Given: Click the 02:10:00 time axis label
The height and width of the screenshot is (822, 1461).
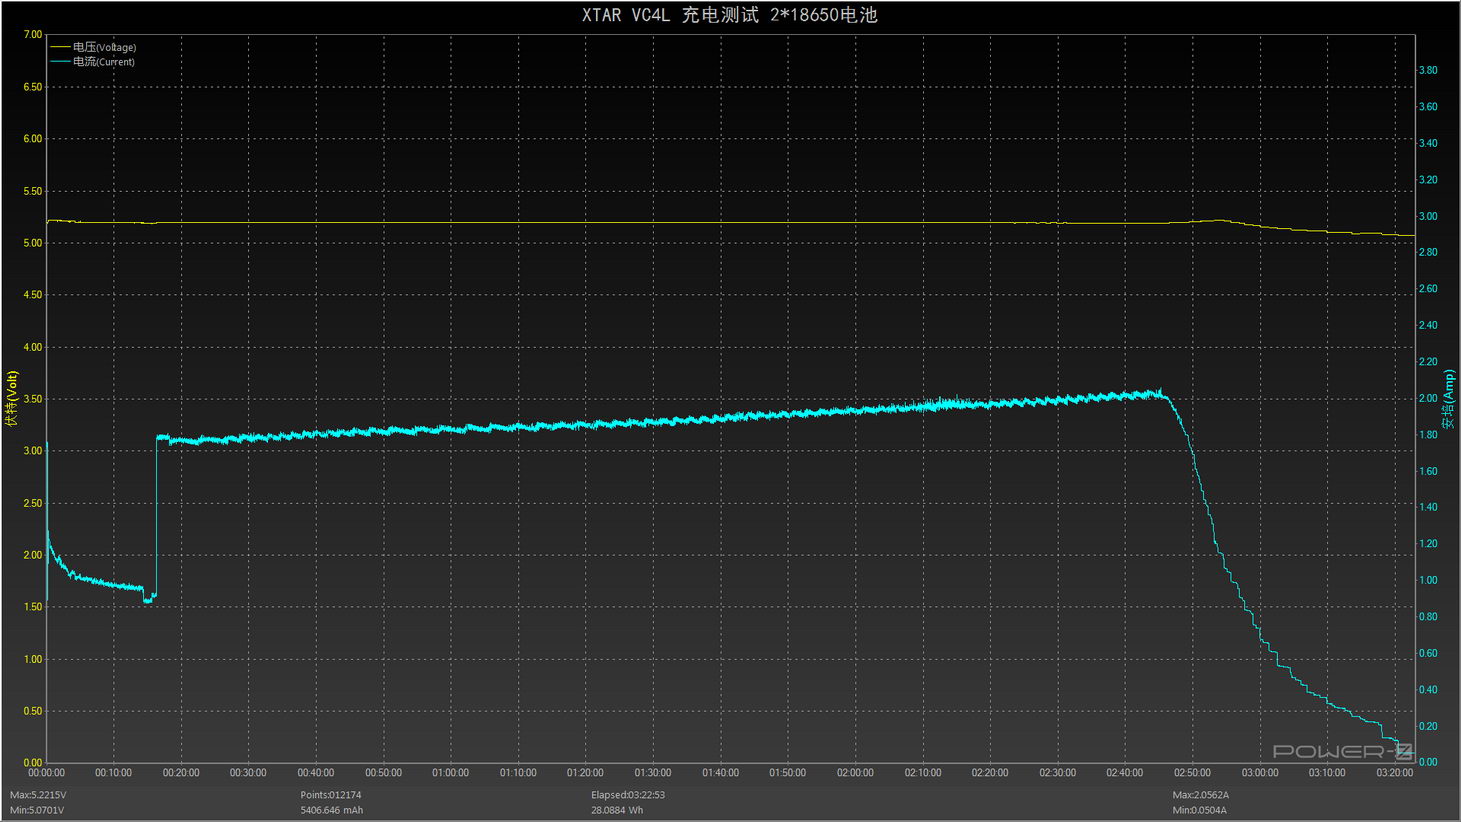Looking at the screenshot, I should (x=923, y=773).
